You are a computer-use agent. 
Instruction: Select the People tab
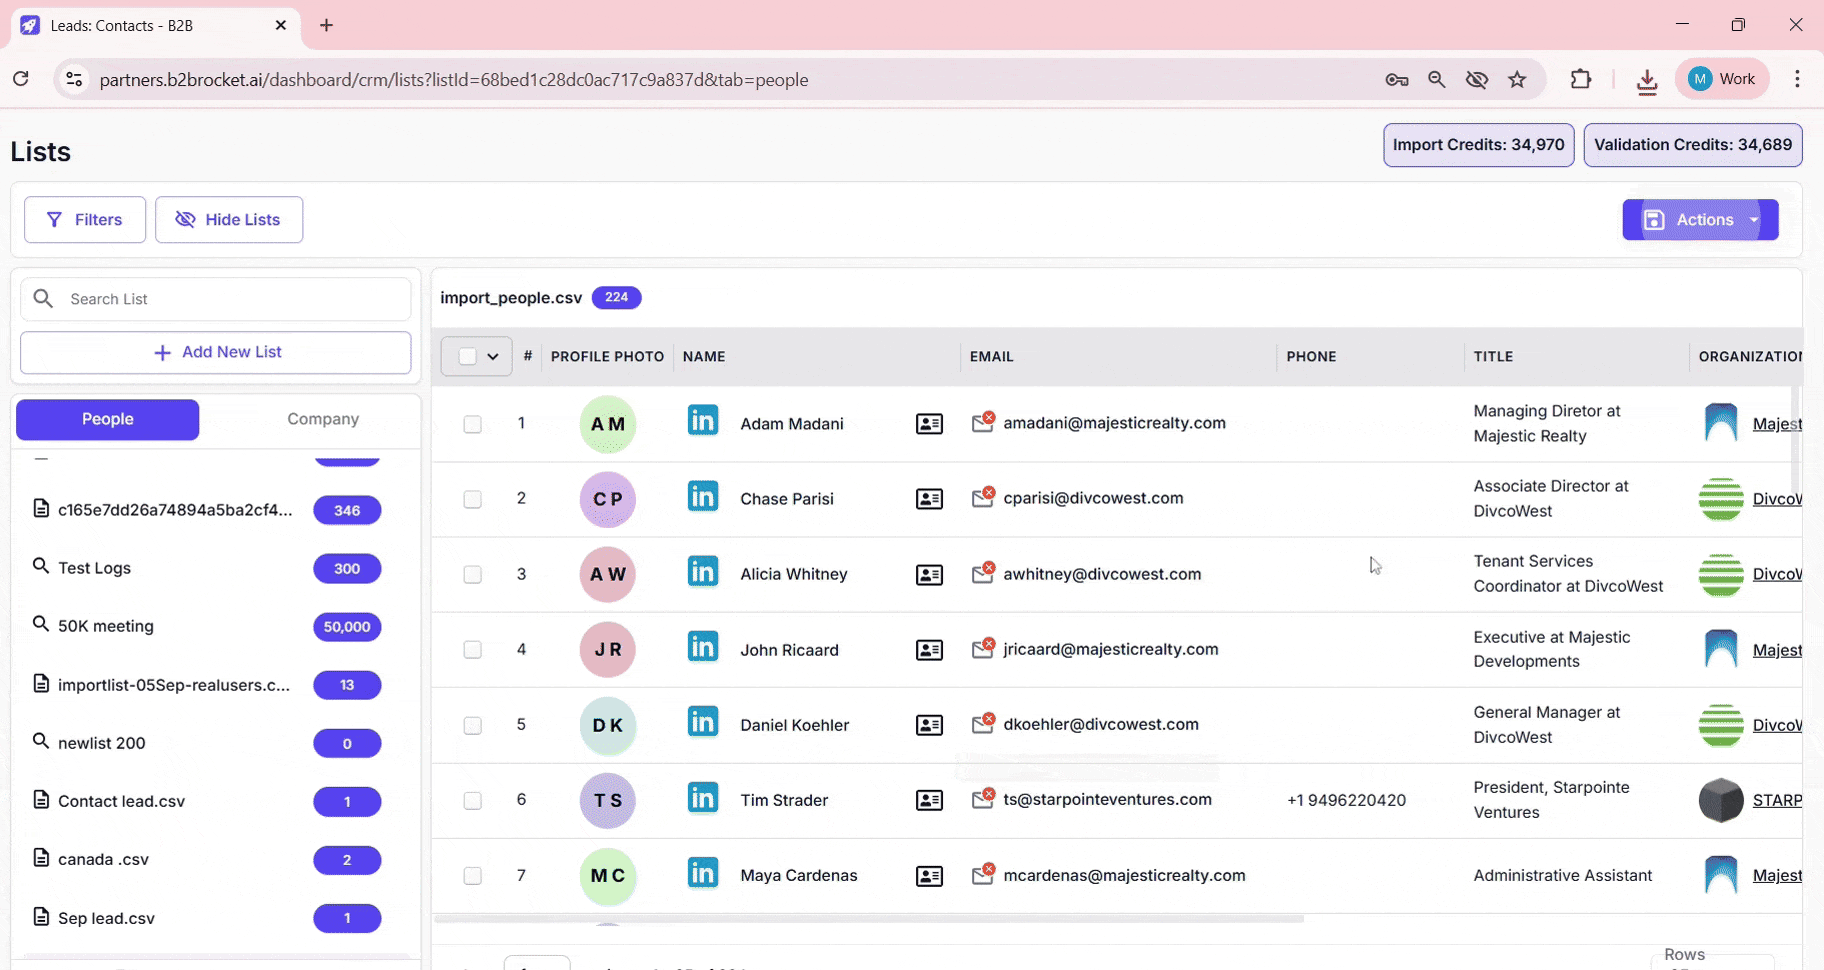tap(108, 419)
